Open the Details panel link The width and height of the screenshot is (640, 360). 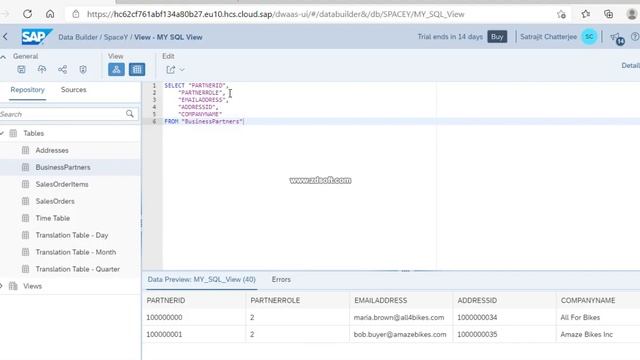[631, 65]
